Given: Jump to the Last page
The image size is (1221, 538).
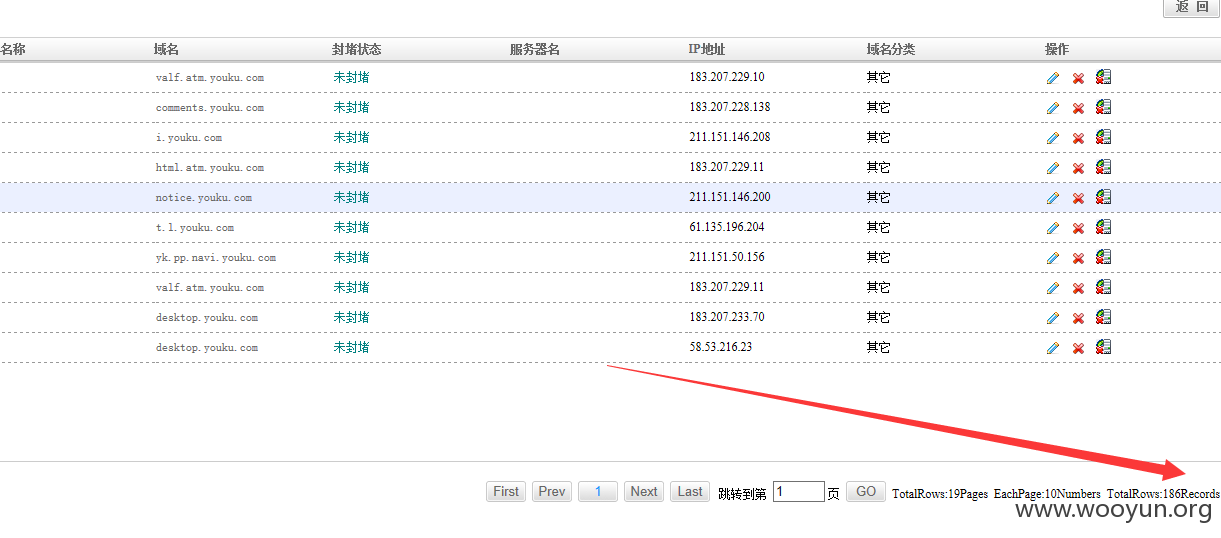Looking at the screenshot, I should click(x=690, y=491).
